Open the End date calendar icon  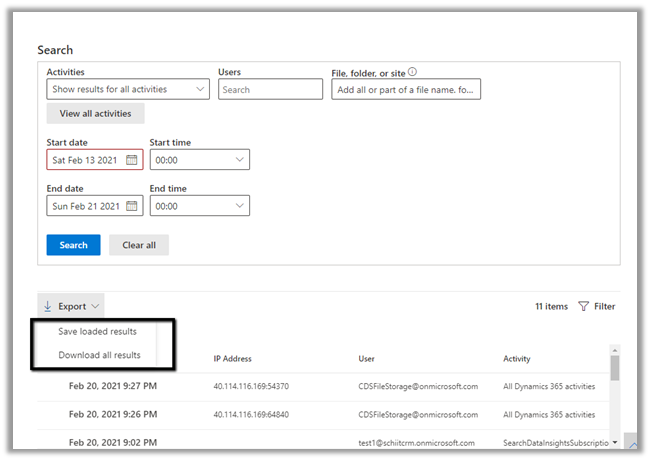point(132,206)
